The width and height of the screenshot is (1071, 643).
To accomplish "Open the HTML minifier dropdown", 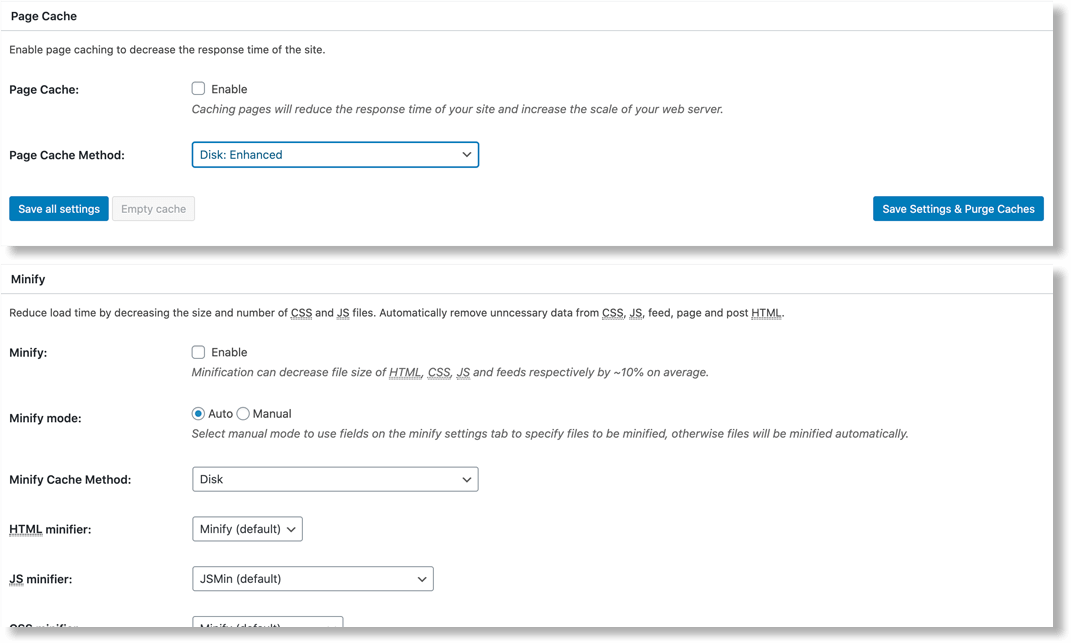I will coord(247,528).
